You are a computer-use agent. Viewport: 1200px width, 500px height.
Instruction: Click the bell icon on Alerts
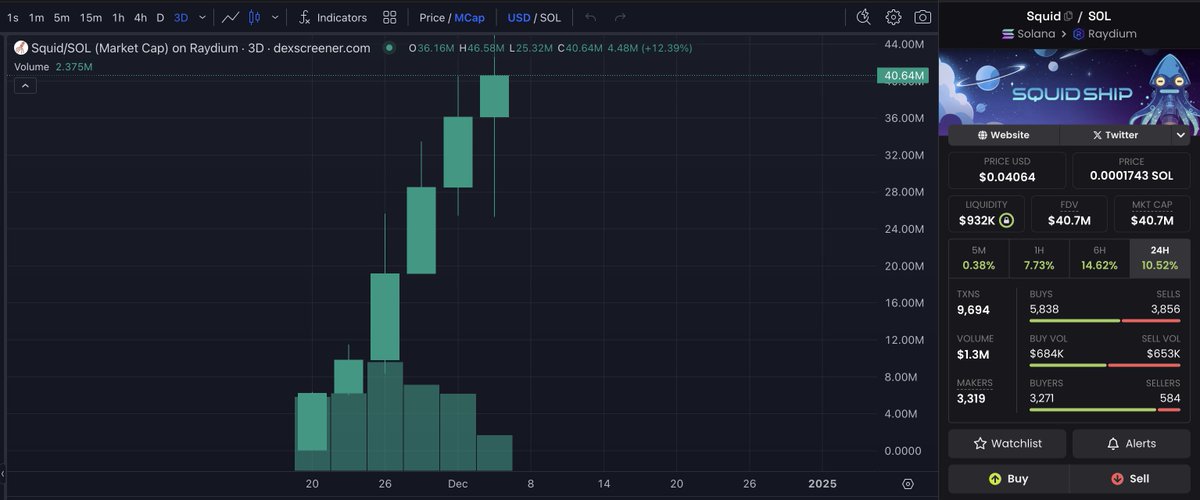(x=1113, y=443)
